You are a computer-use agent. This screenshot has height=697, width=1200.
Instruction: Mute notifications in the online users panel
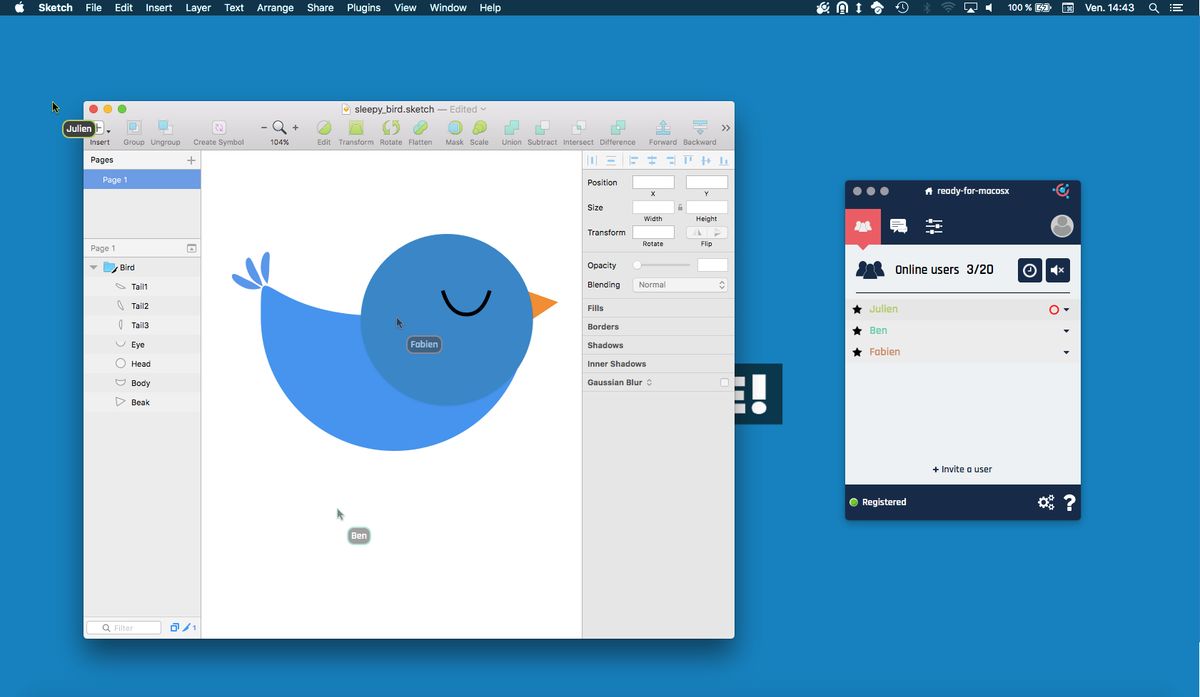(x=1057, y=270)
